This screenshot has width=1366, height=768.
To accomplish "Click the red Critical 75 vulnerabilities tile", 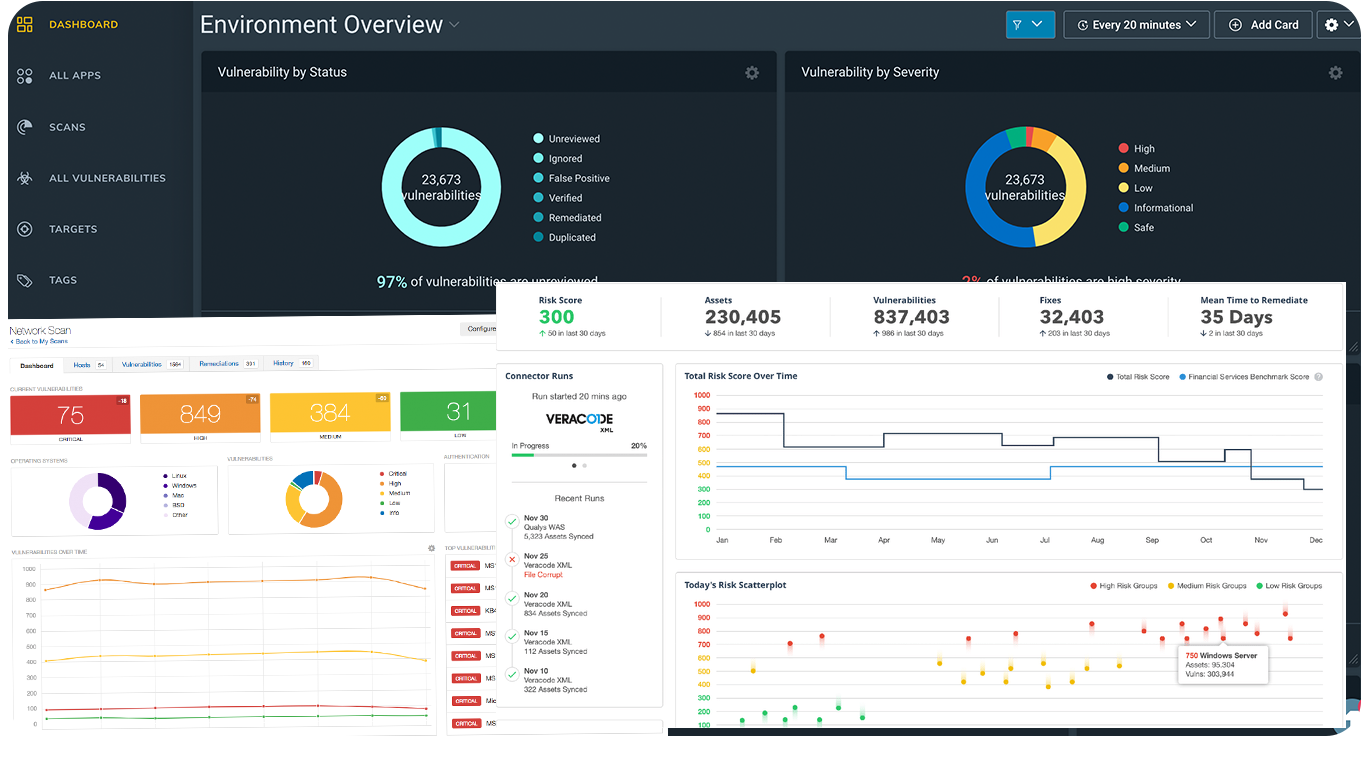I will [x=70, y=415].
